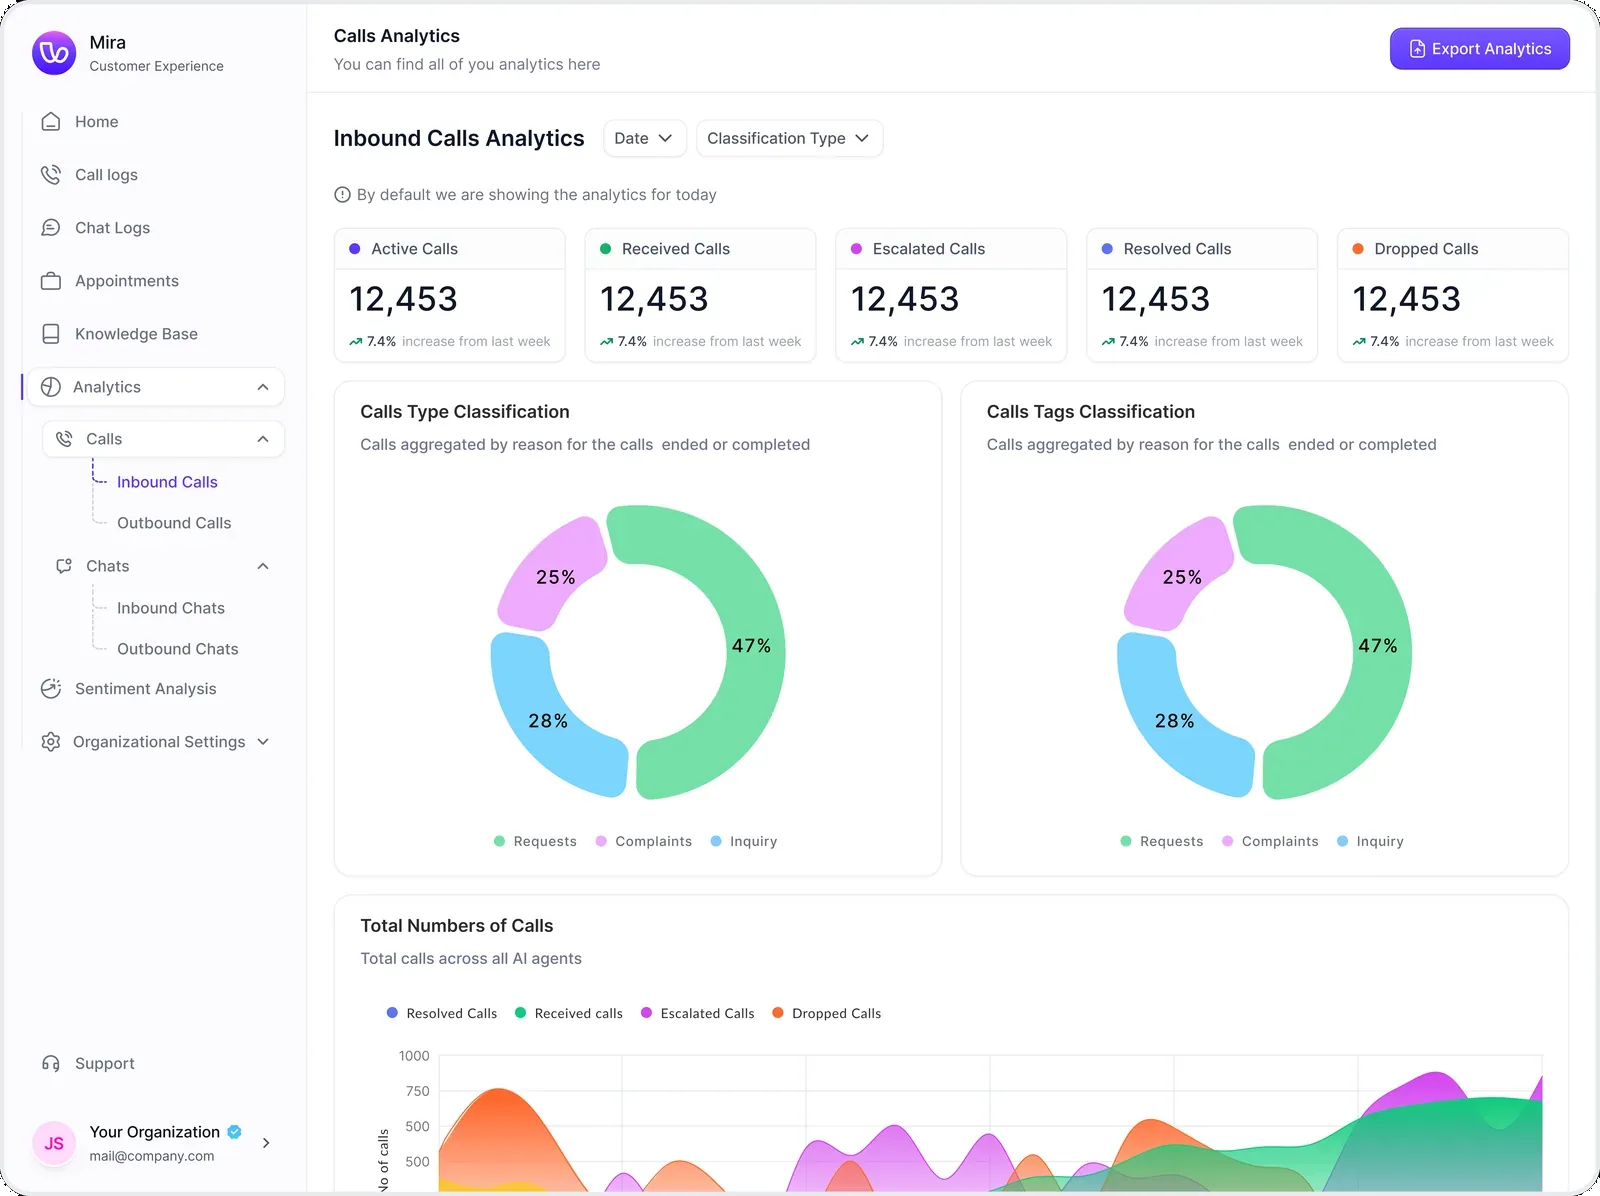Toggle Received calls series legend
Image resolution: width=1600 pixels, height=1196 pixels.
tap(569, 1014)
